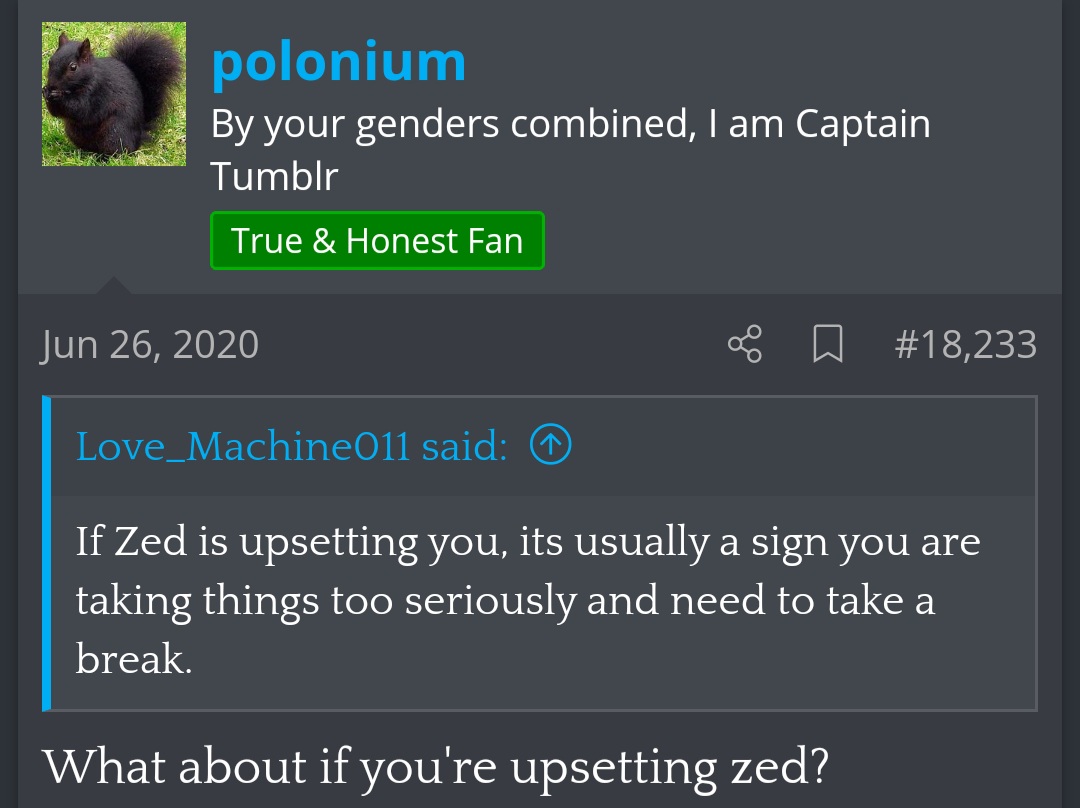The image size is (1080, 808).
Task: Click the reply text 'What about if you're upsetting zed?'
Action: 436,767
